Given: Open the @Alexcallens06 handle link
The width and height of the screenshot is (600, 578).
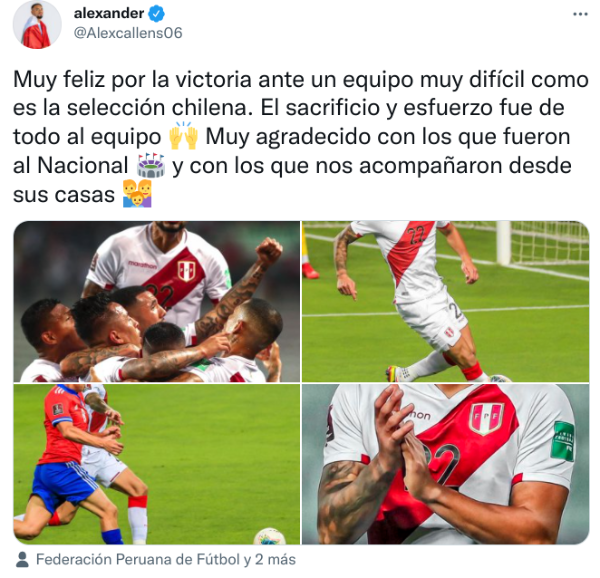Looking at the screenshot, I should [x=128, y=33].
